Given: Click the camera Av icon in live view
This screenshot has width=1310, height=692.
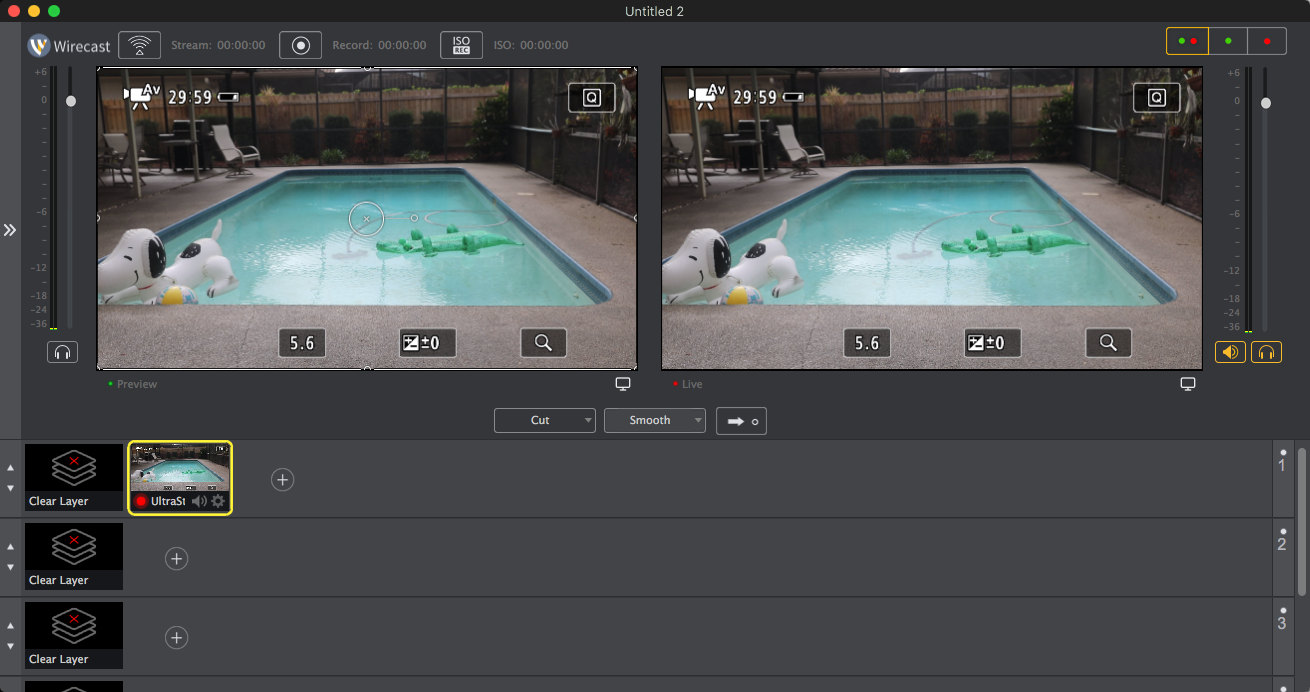Looking at the screenshot, I should coord(707,95).
